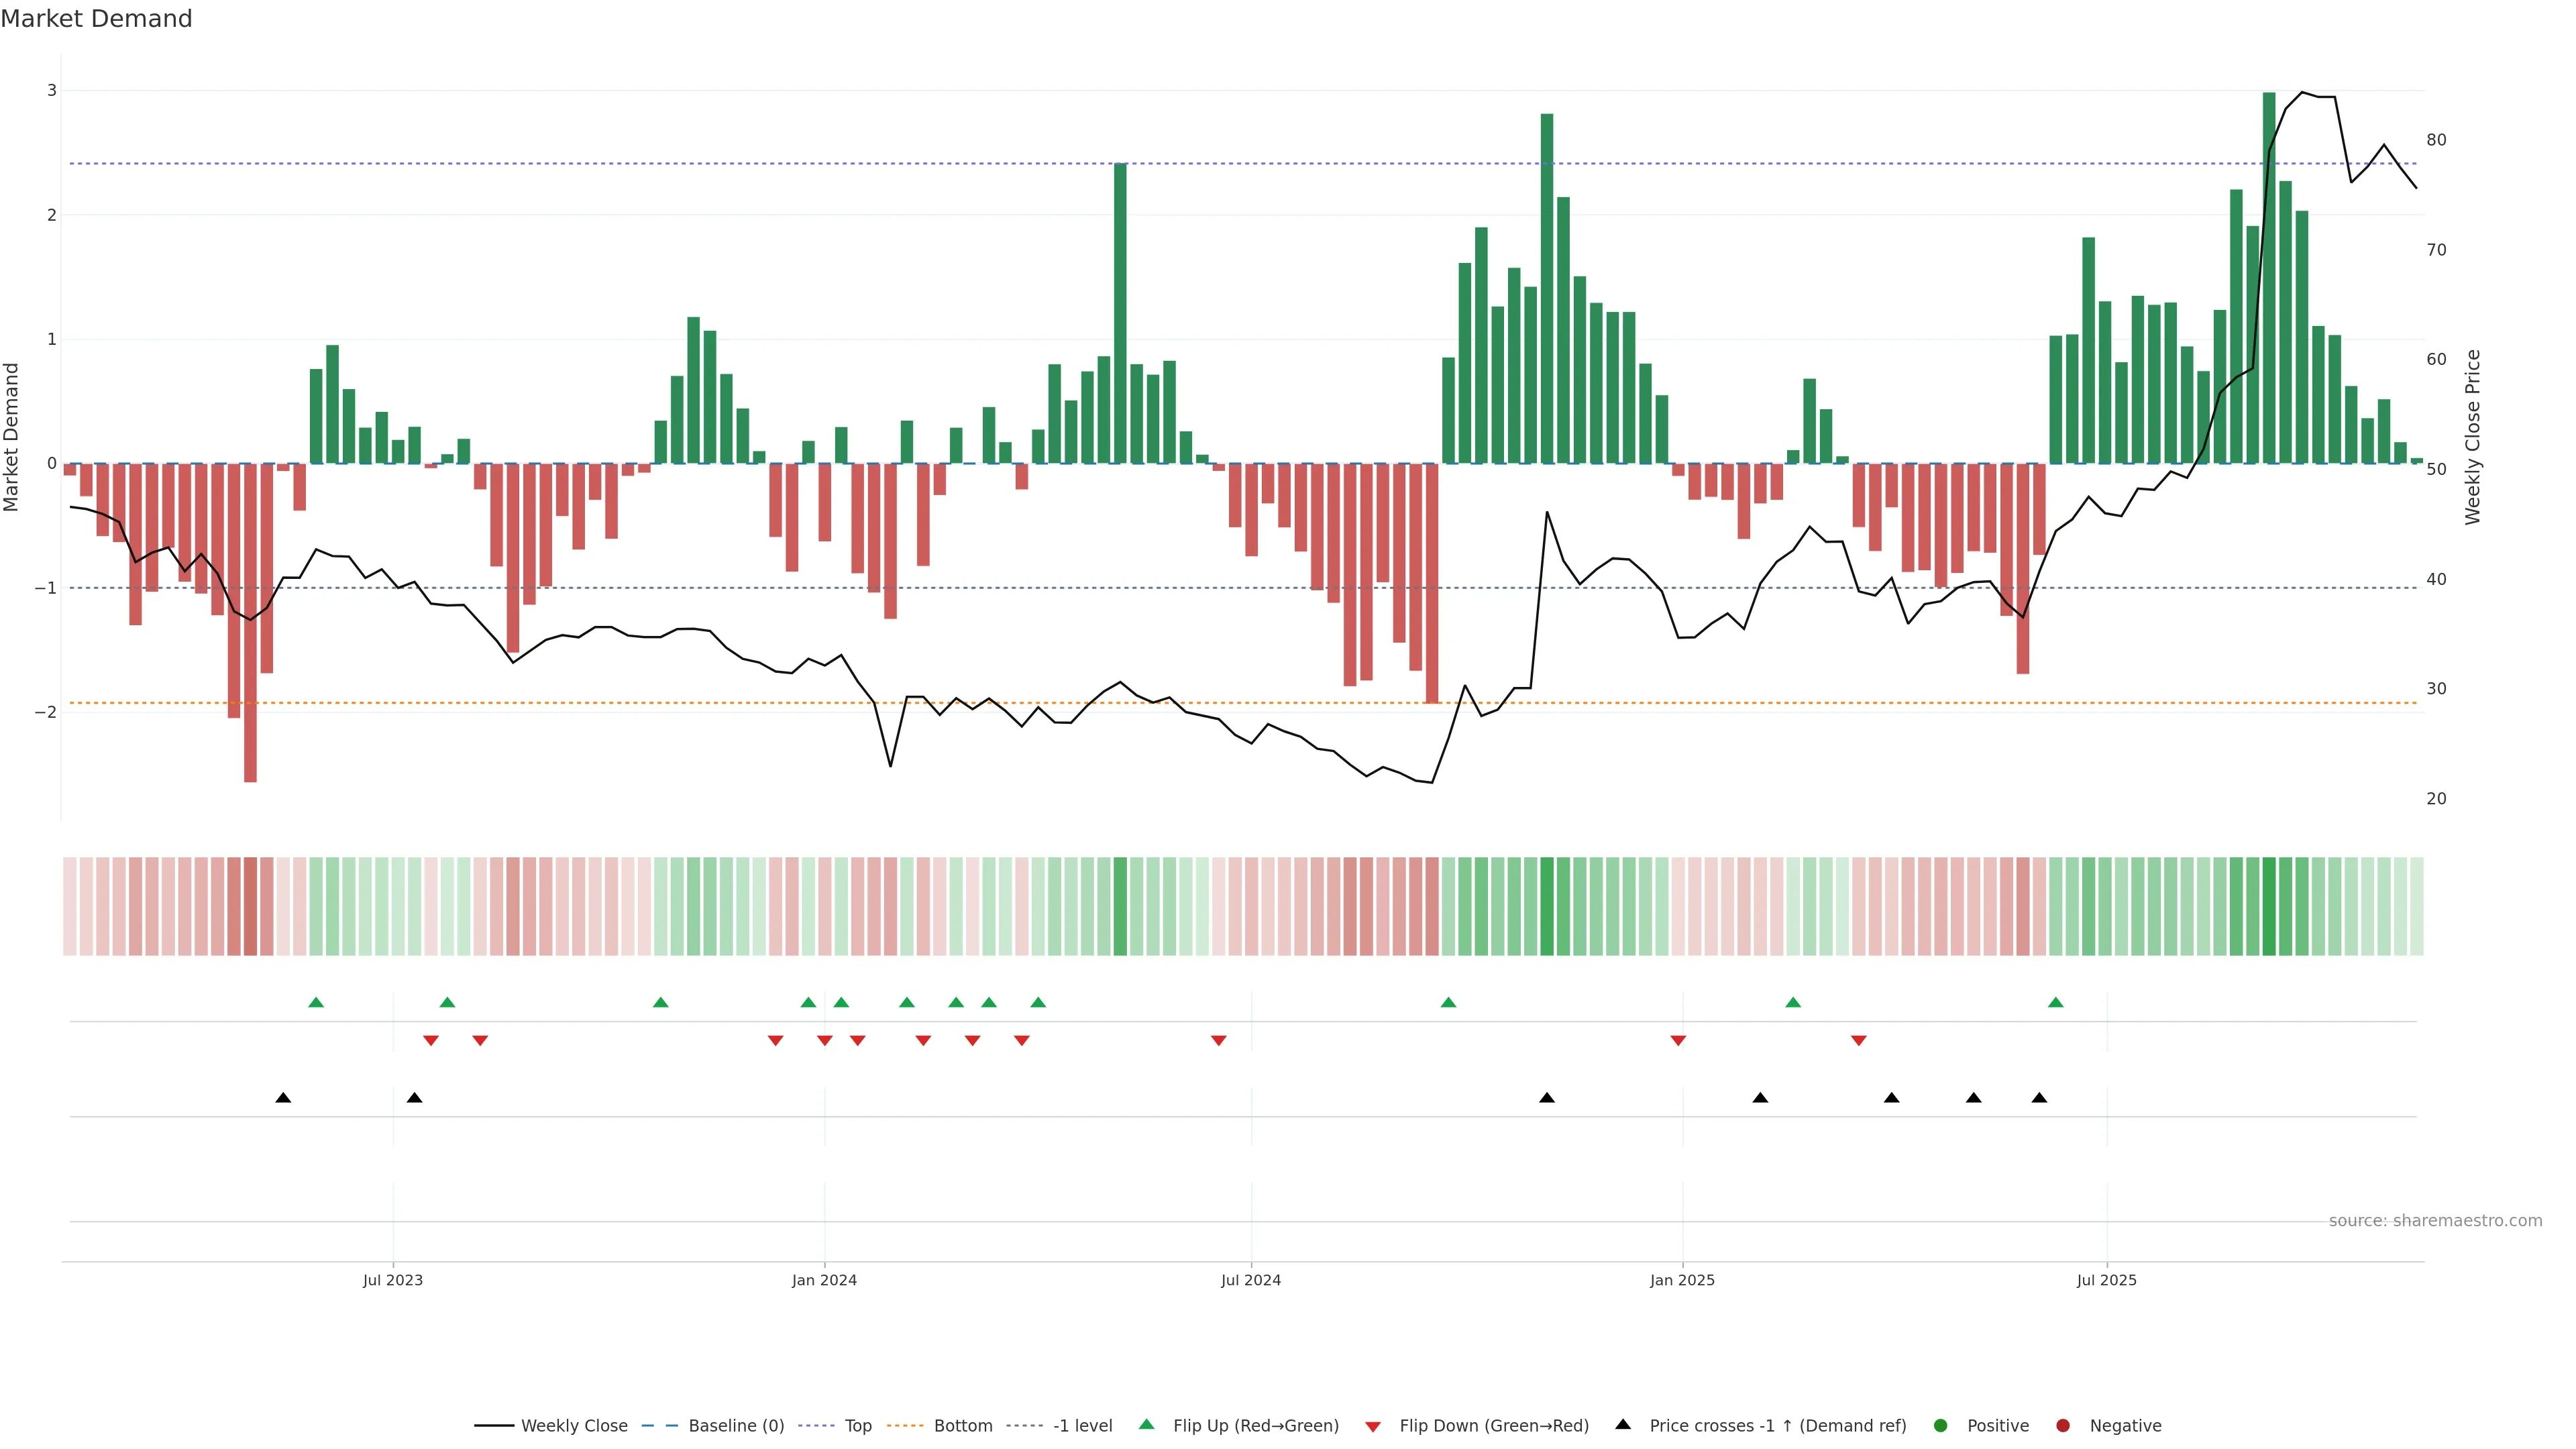Screen dimensions: 2576x1449
Task: Click Flip Up green triangle legend icon
Action: [1147, 1425]
